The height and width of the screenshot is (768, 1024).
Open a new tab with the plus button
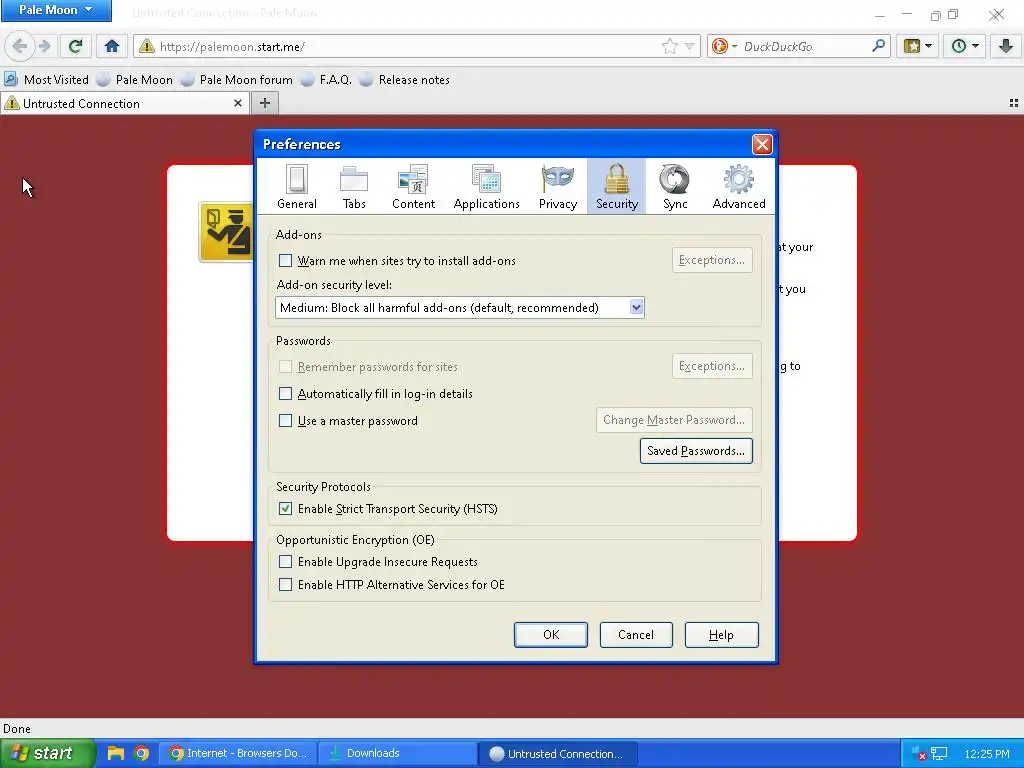264,103
